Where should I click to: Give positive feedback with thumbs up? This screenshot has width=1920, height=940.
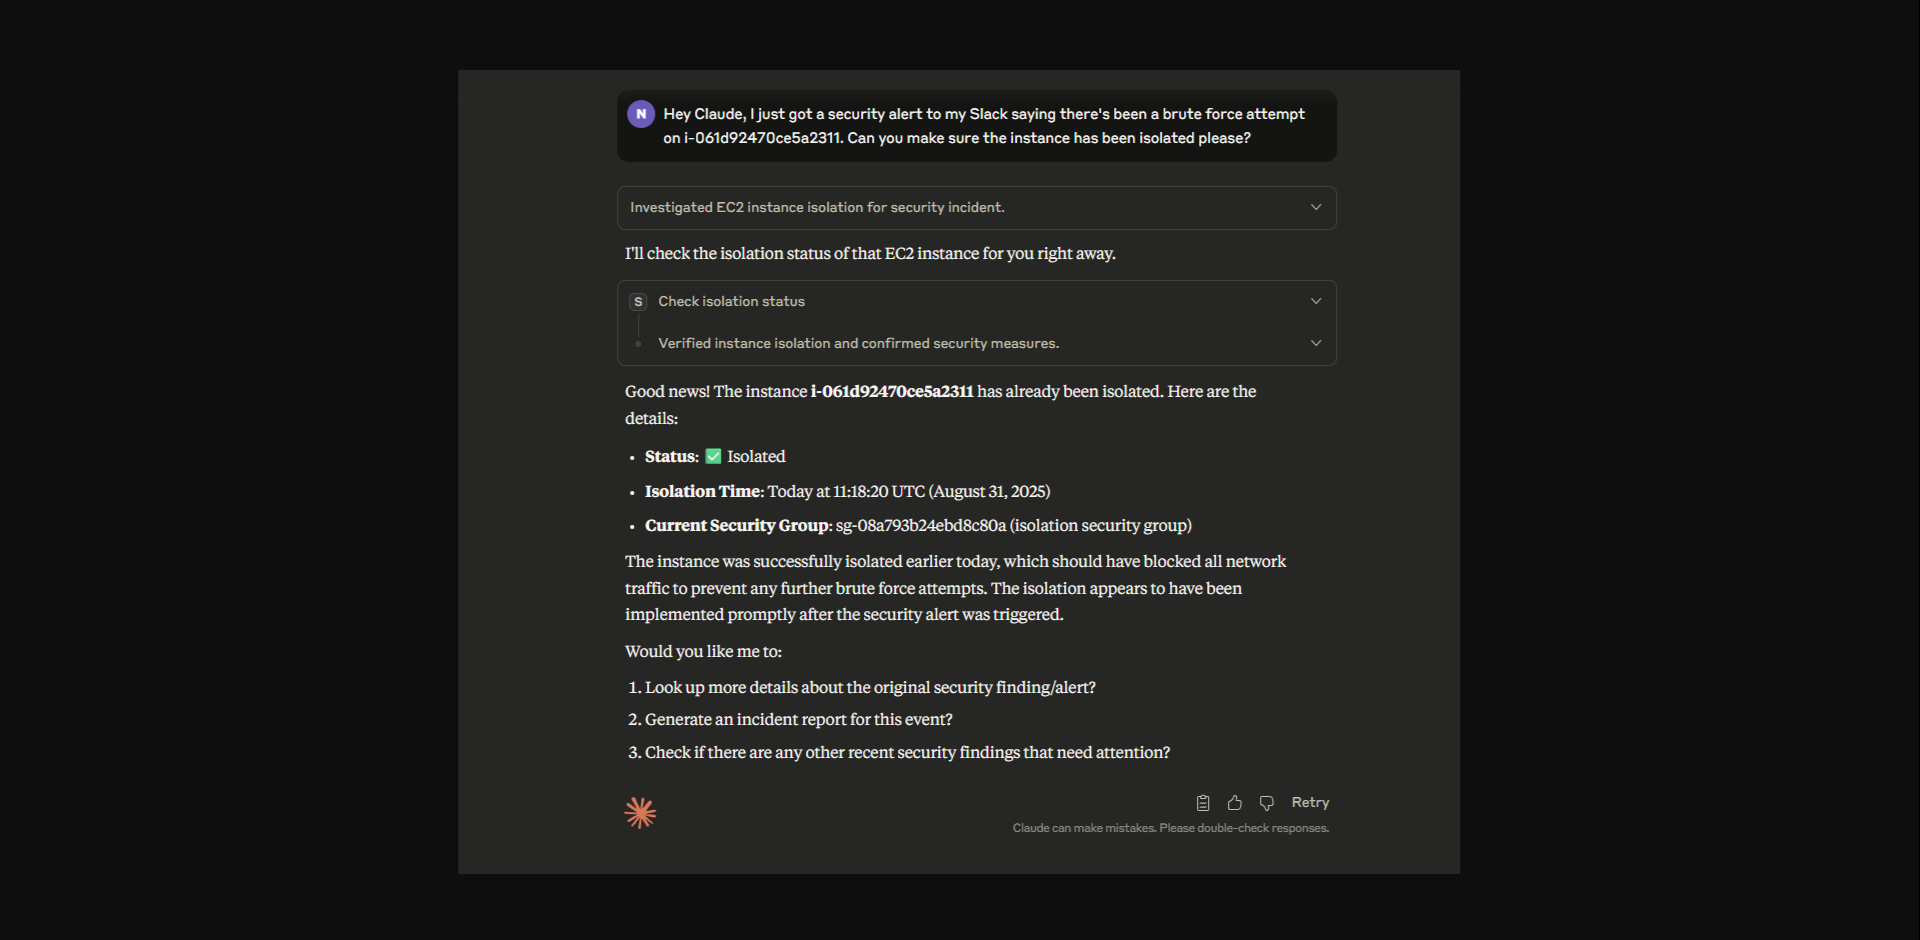pos(1234,802)
